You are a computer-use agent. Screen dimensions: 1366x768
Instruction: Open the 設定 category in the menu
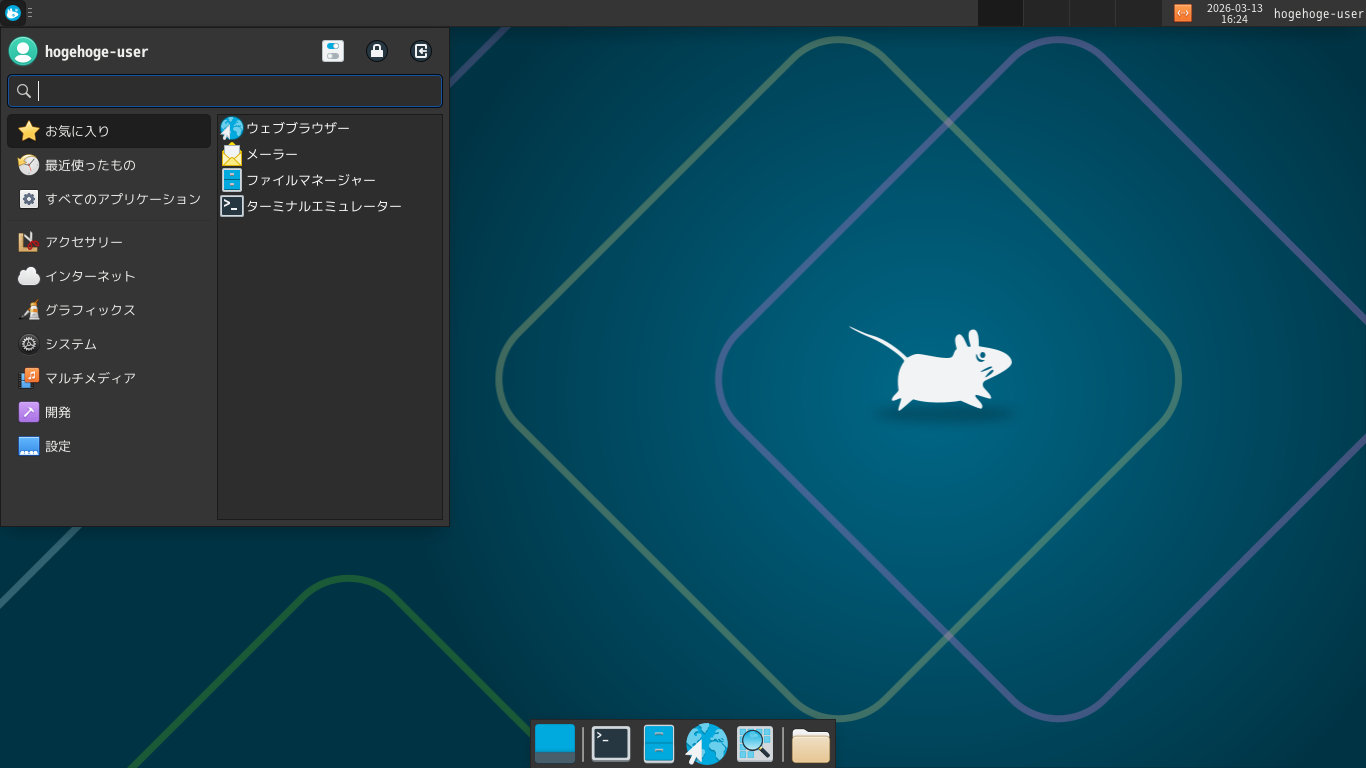pos(57,446)
